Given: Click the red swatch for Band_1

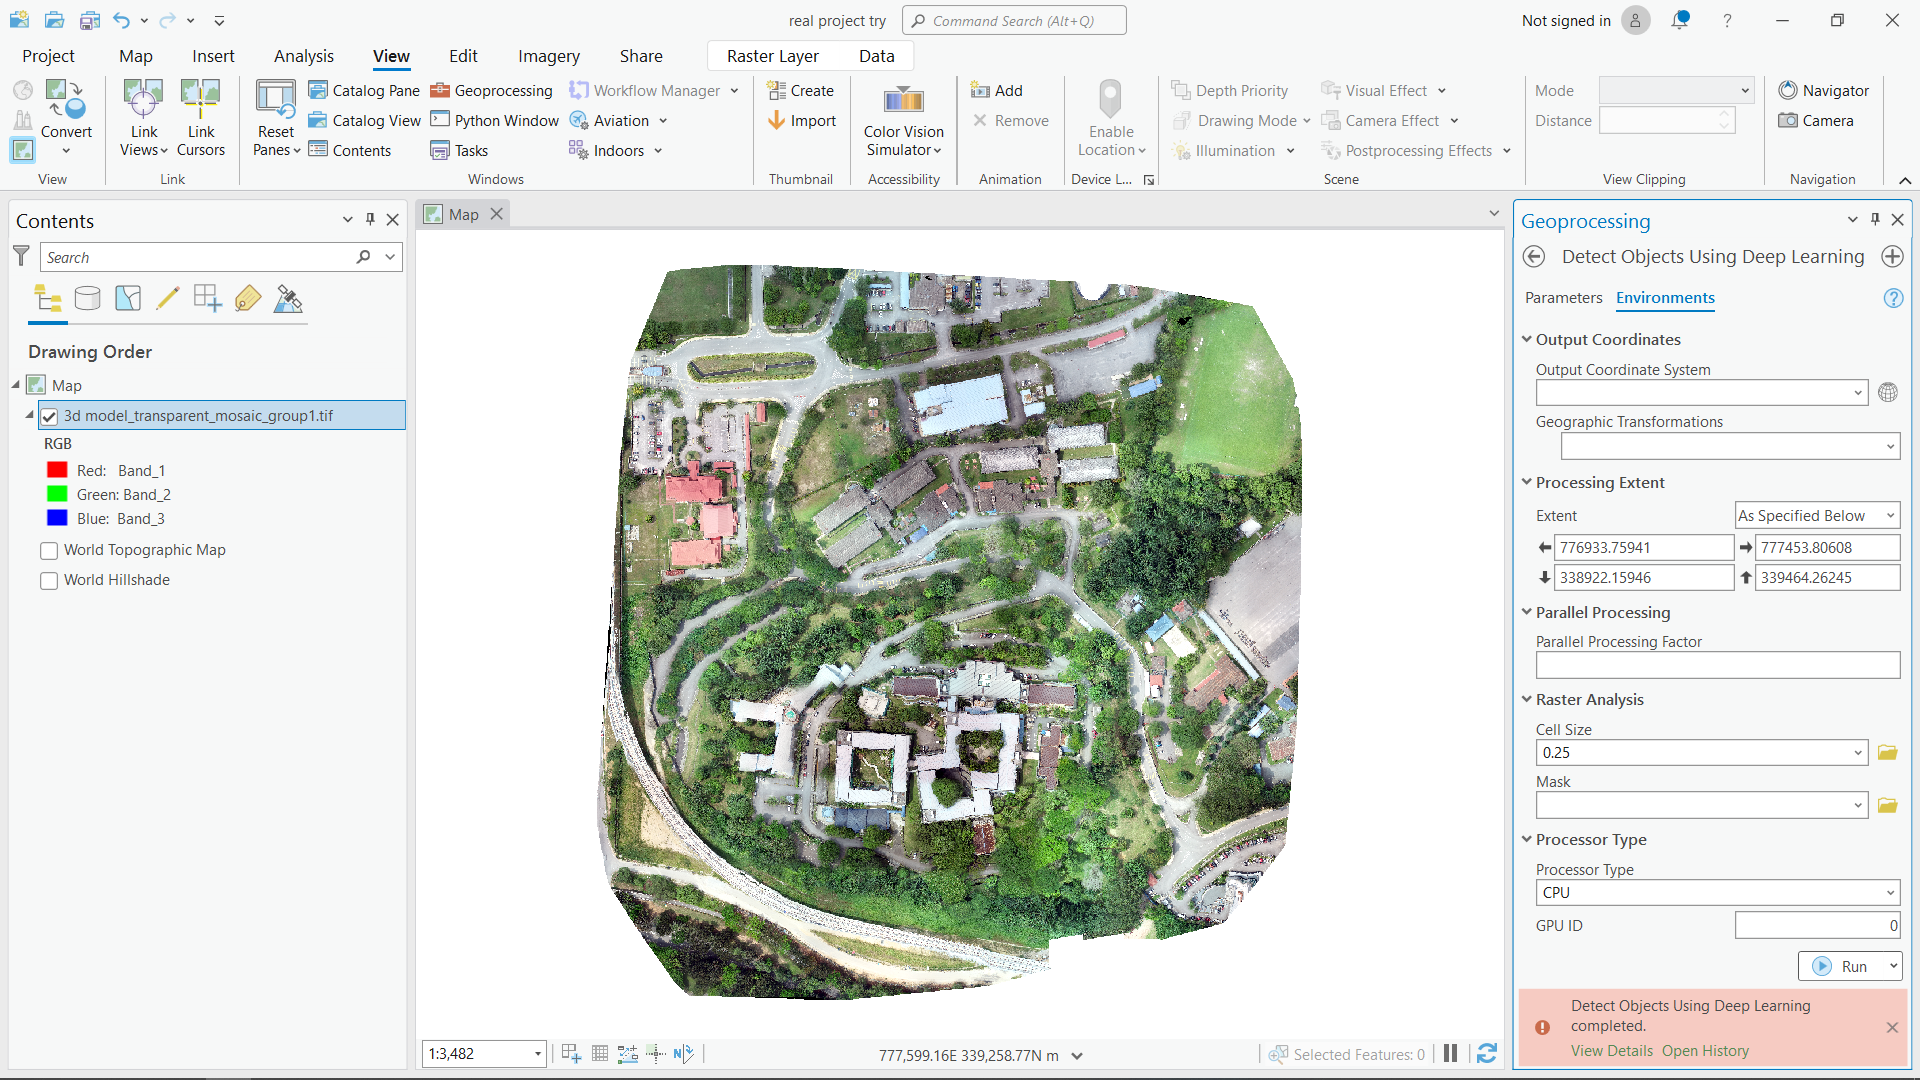Looking at the screenshot, I should [x=55, y=469].
